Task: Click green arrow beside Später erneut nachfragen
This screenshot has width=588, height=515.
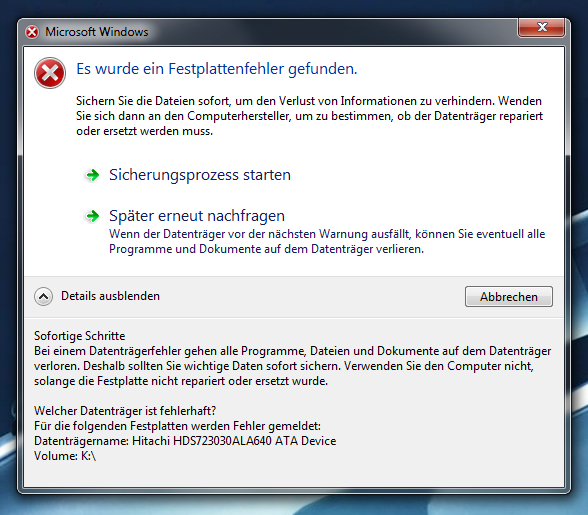Action: (92, 216)
